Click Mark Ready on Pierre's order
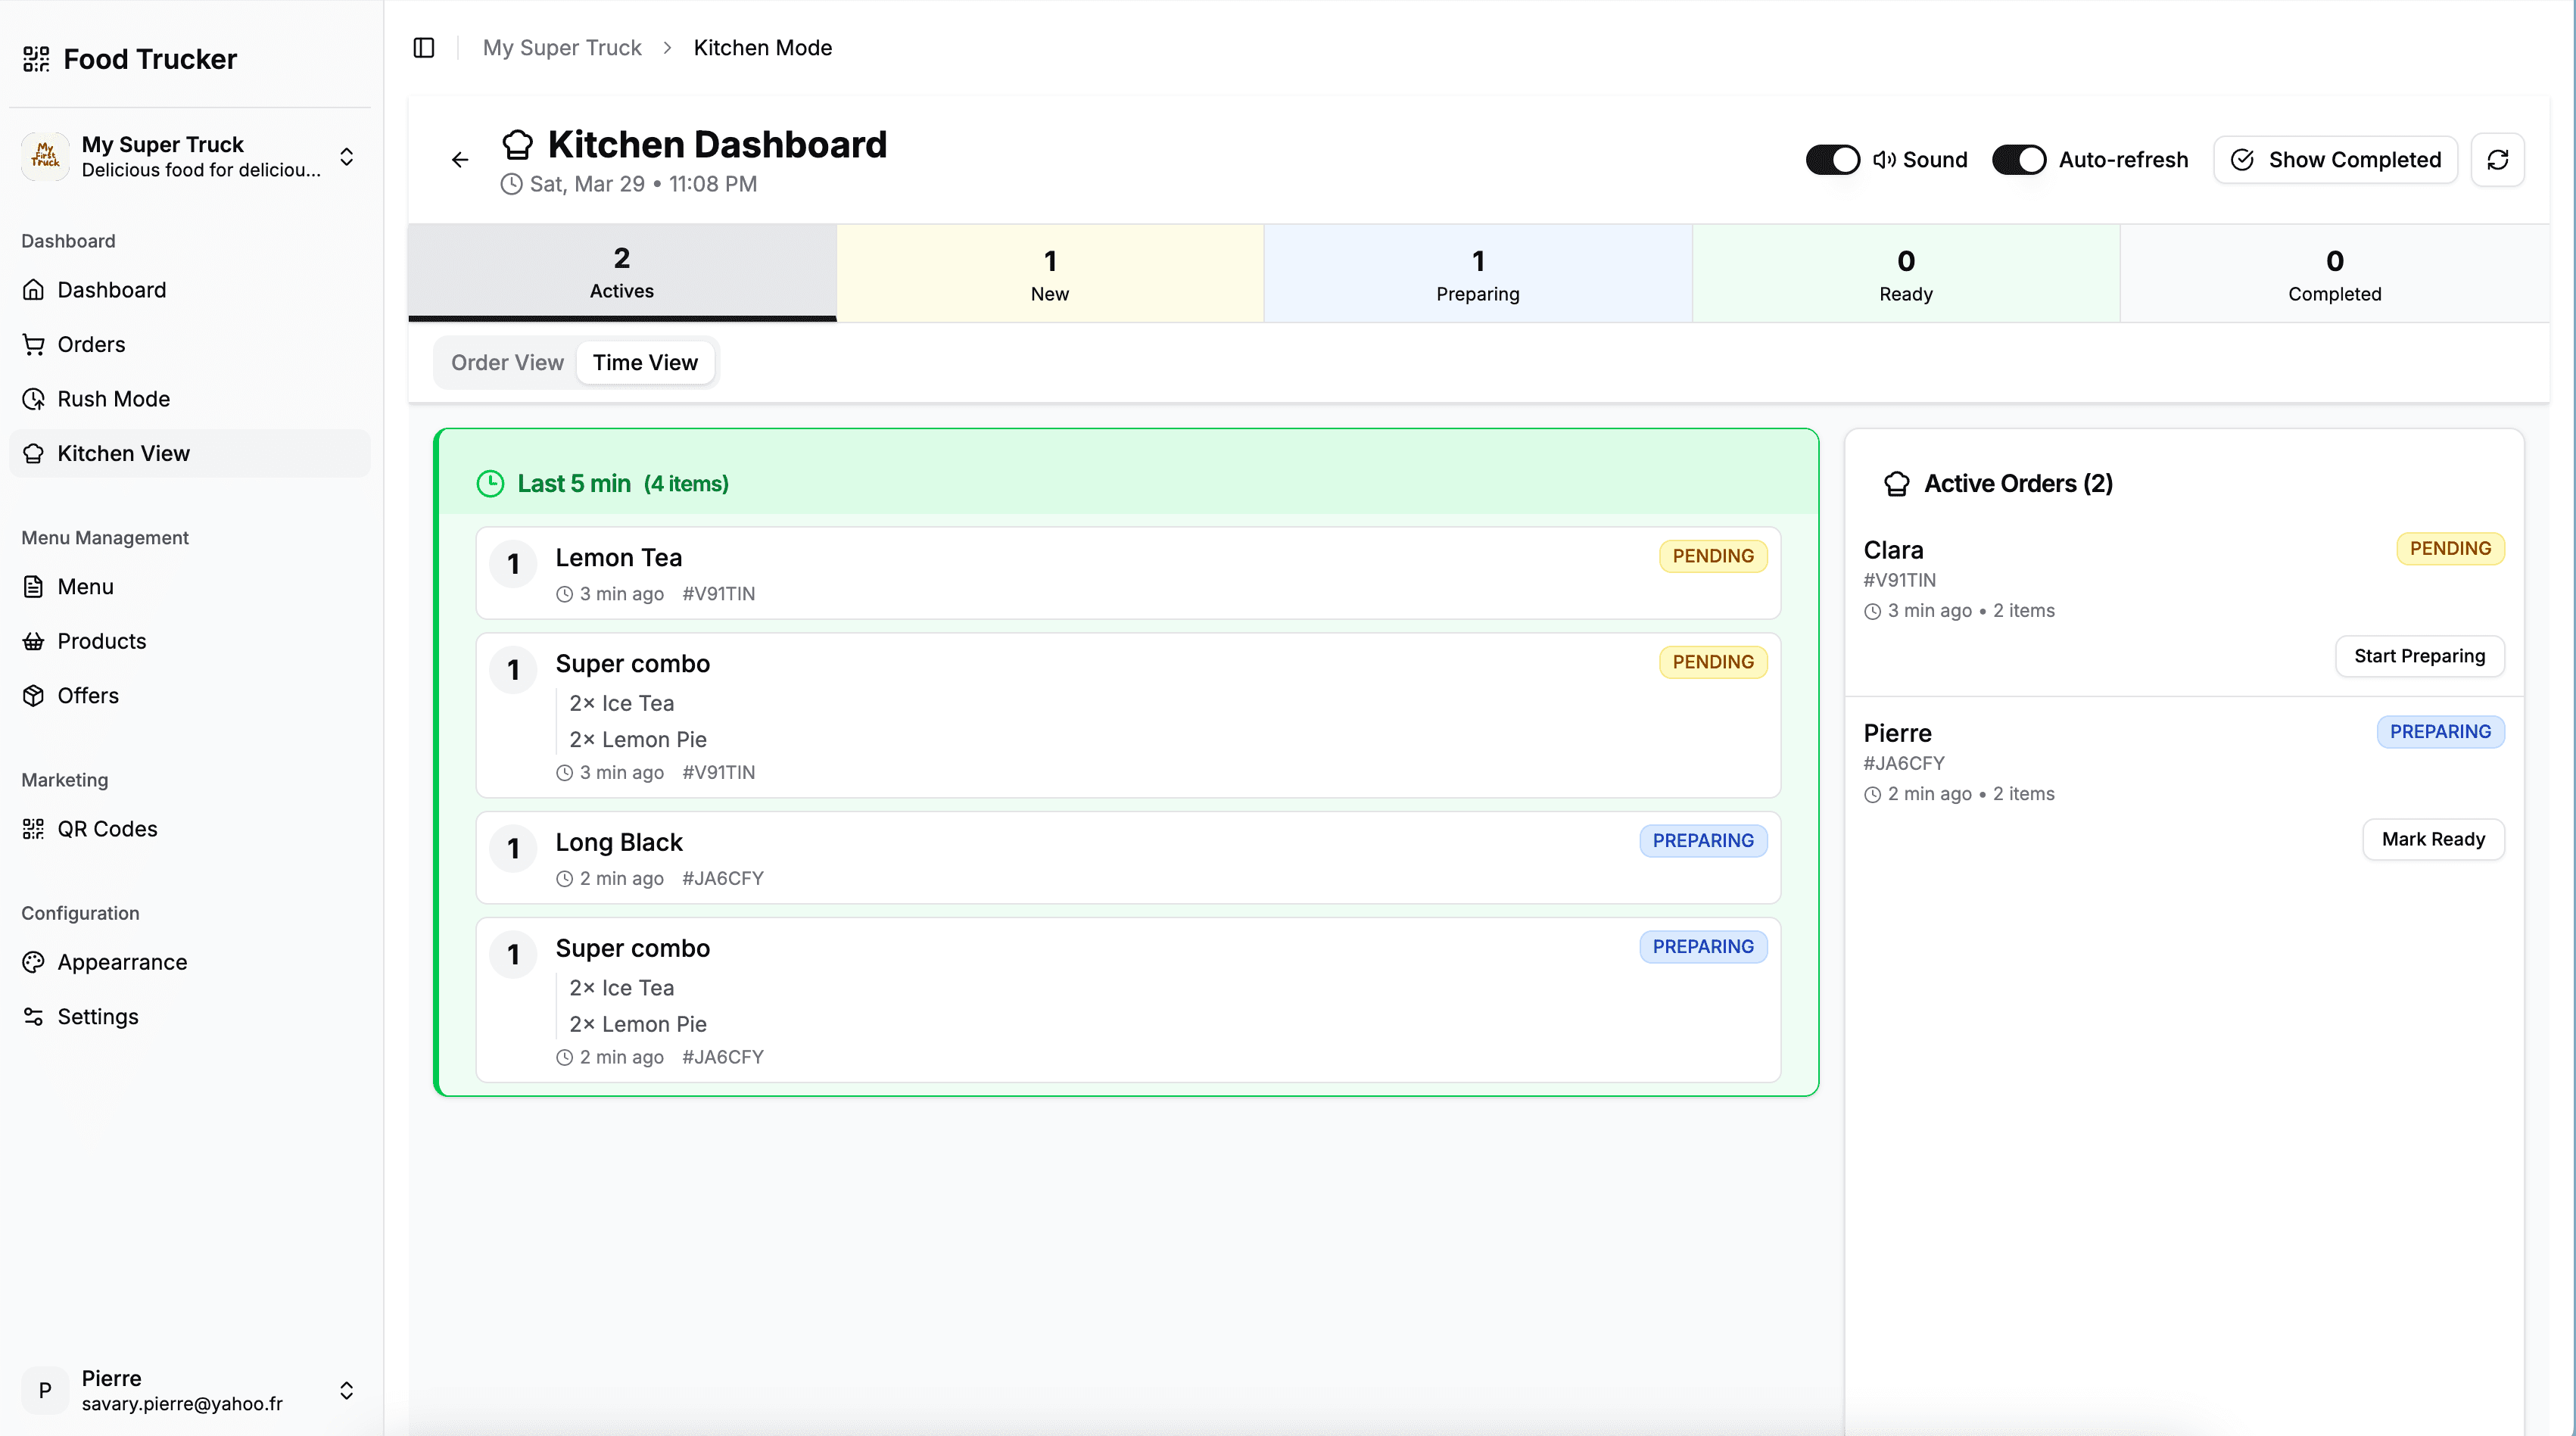This screenshot has height=1436, width=2576. (2432, 839)
